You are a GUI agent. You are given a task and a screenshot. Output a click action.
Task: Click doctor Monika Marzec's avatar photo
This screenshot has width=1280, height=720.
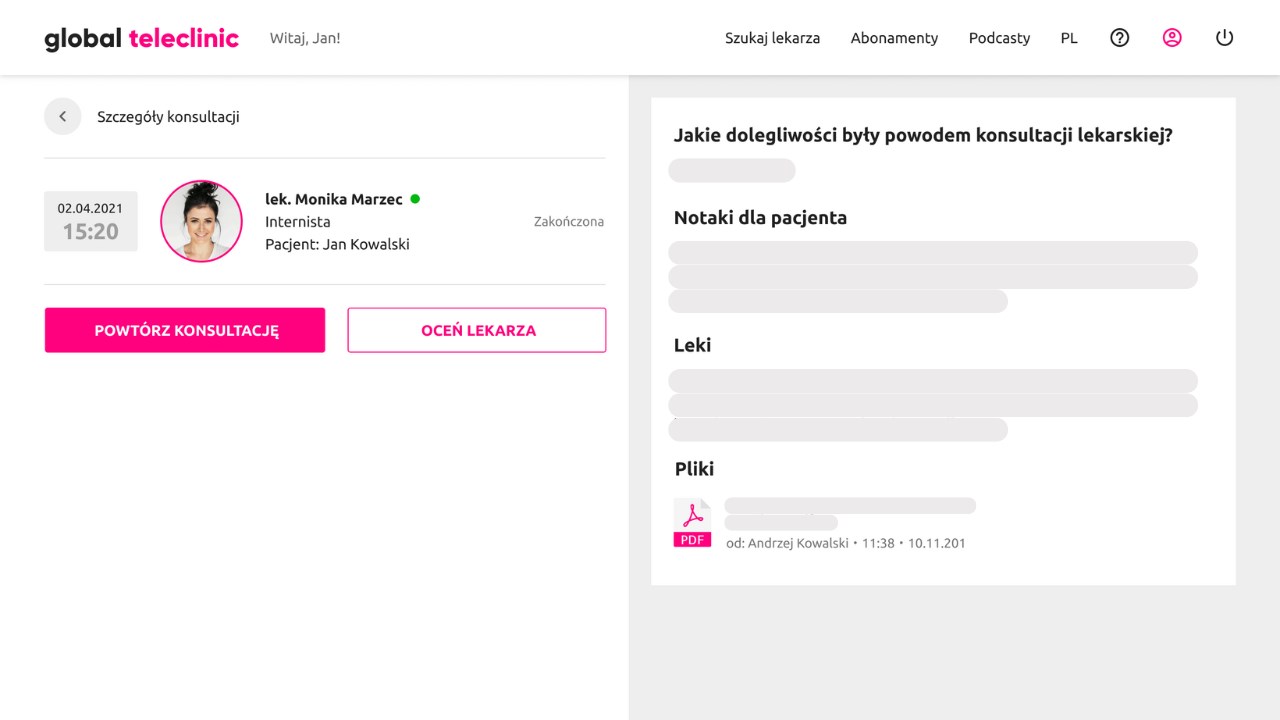pos(201,221)
